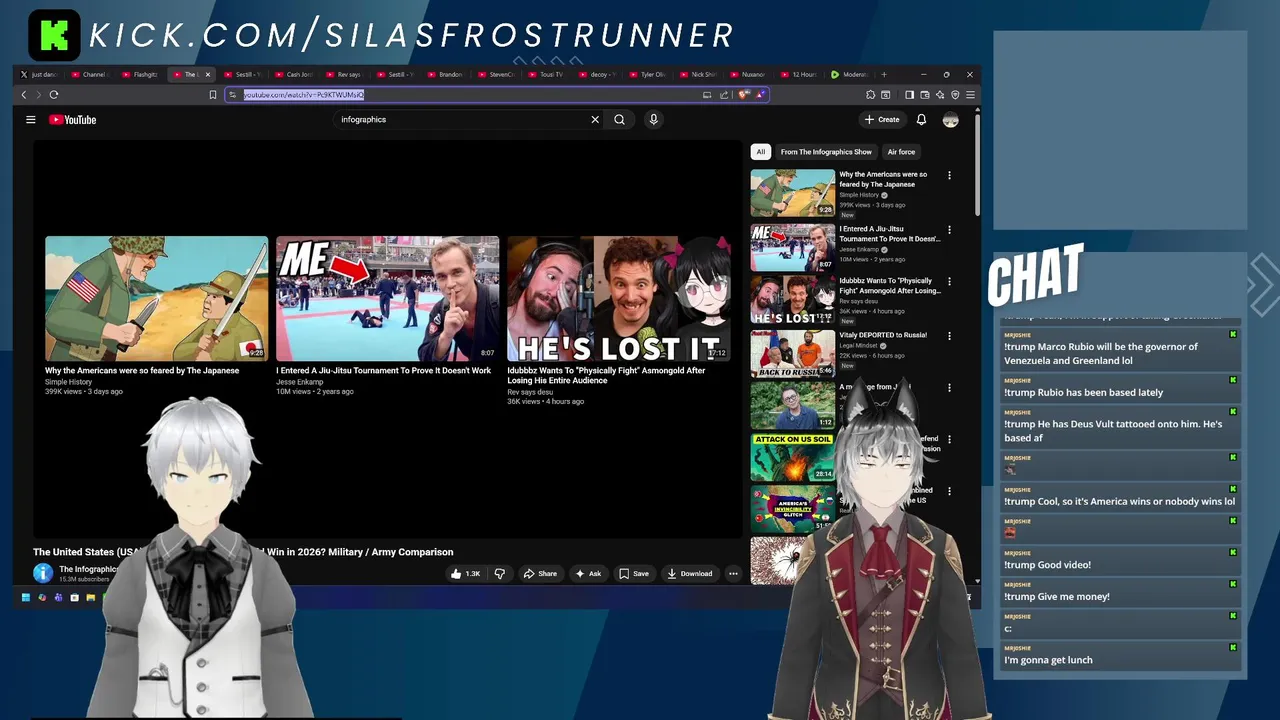Click the YouTube page vertical scrollbar

click(978, 165)
